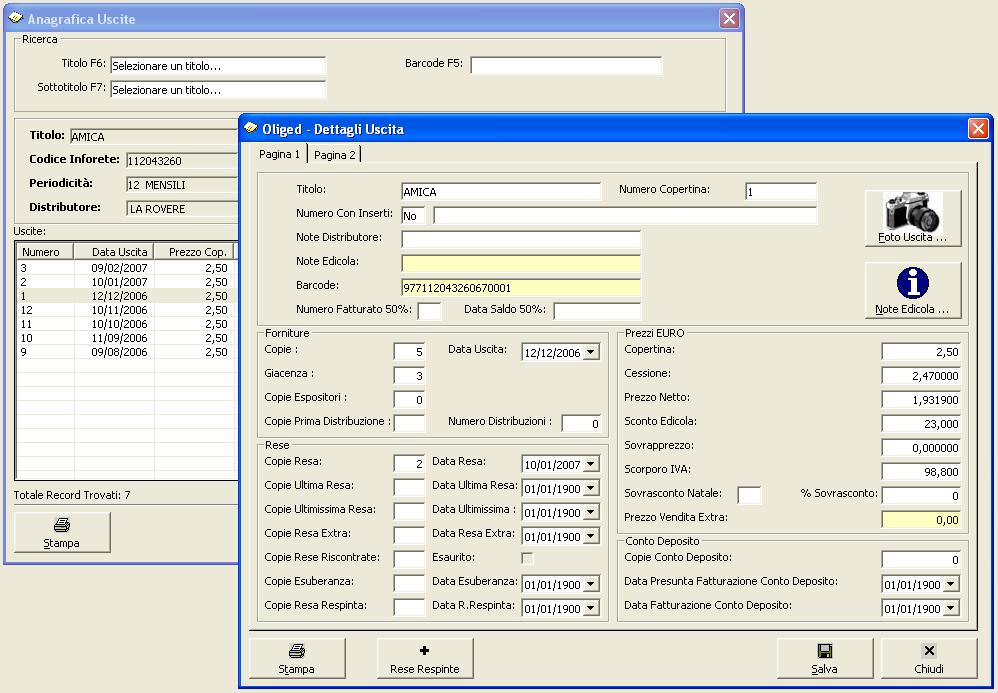Click Stampa printer button in Anagrafica Uscite window

(x=62, y=532)
